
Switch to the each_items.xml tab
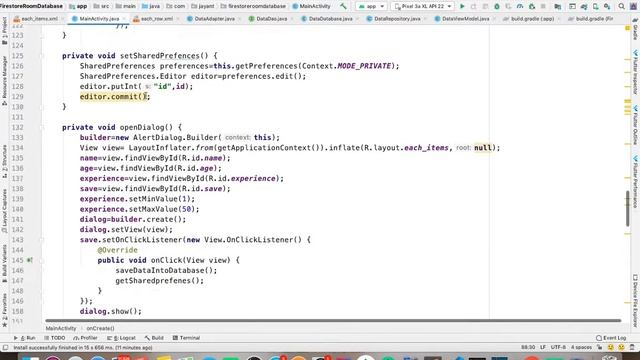[x=39, y=19]
